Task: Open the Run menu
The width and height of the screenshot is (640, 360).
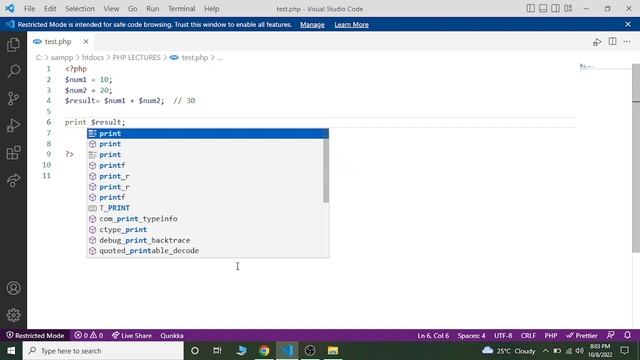Action: [x=153, y=9]
